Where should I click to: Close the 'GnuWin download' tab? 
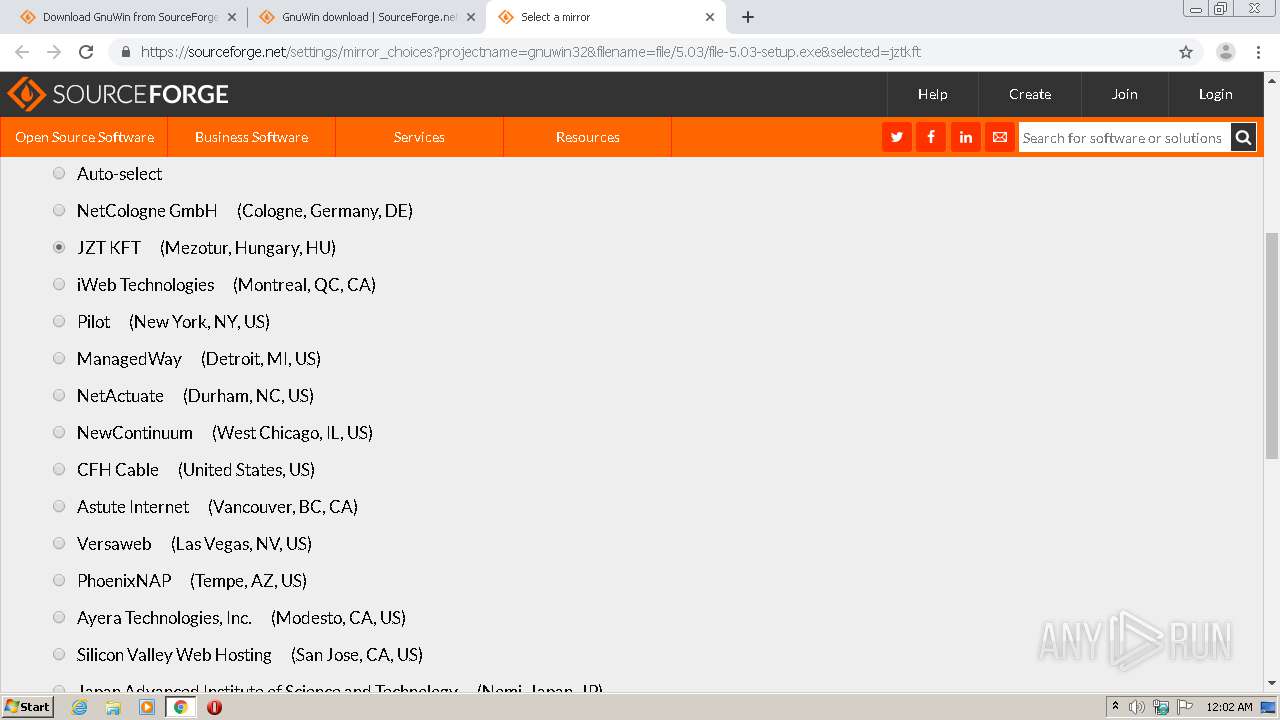click(x=471, y=17)
